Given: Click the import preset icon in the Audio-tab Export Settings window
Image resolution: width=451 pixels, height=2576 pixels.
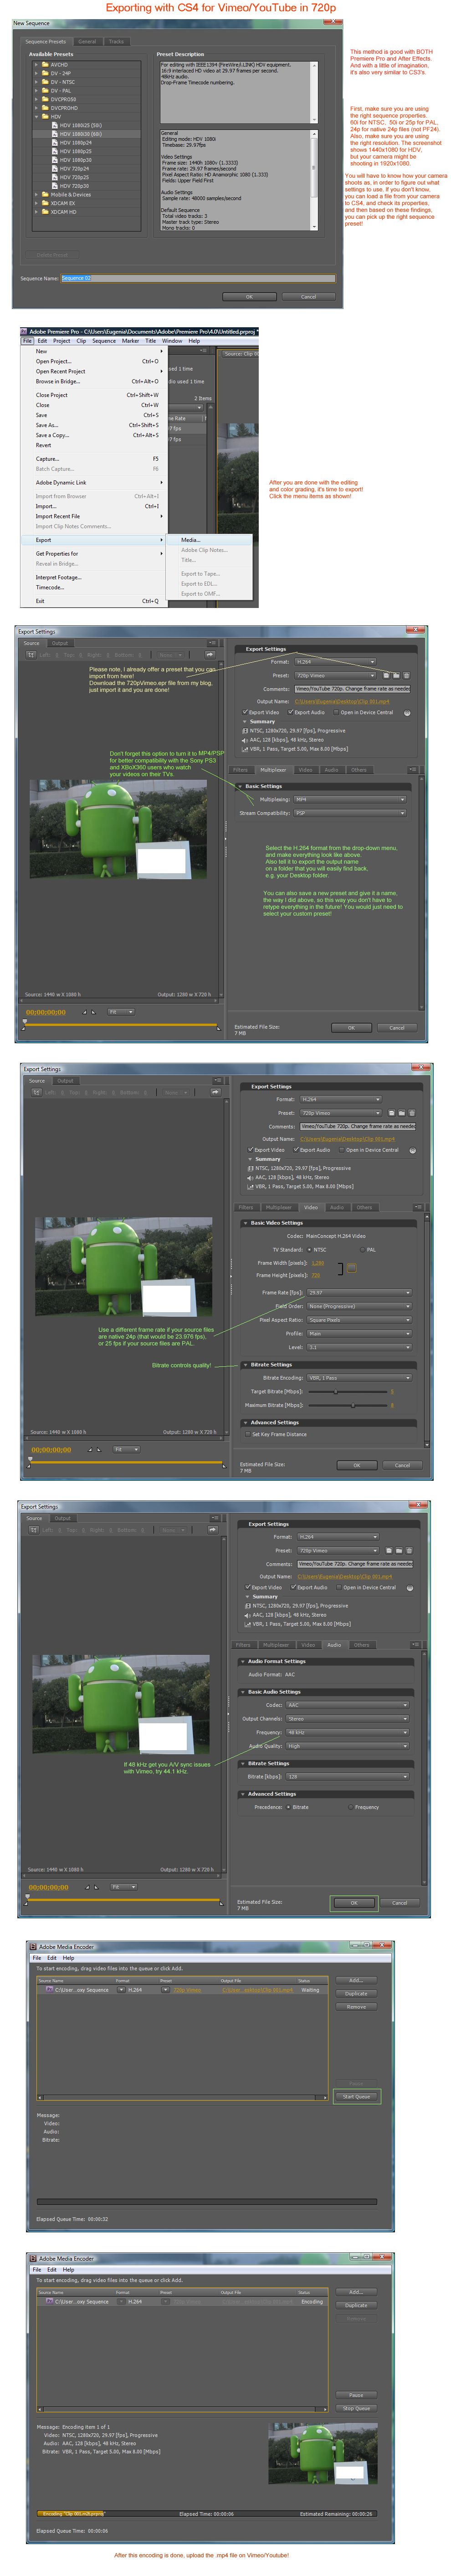Looking at the screenshot, I should (399, 1550).
